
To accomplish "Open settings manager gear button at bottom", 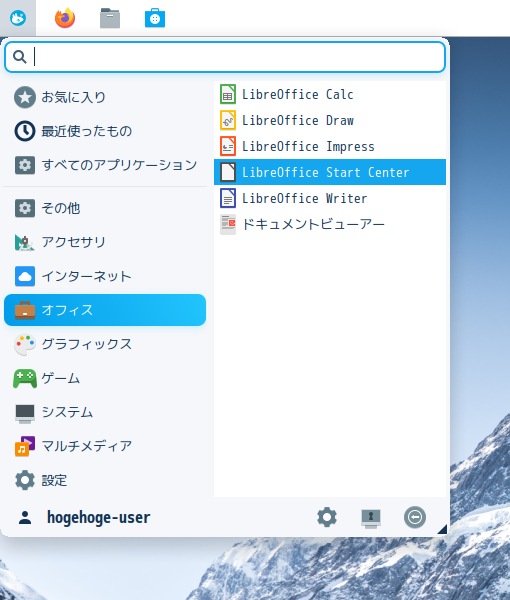I will pos(327,517).
